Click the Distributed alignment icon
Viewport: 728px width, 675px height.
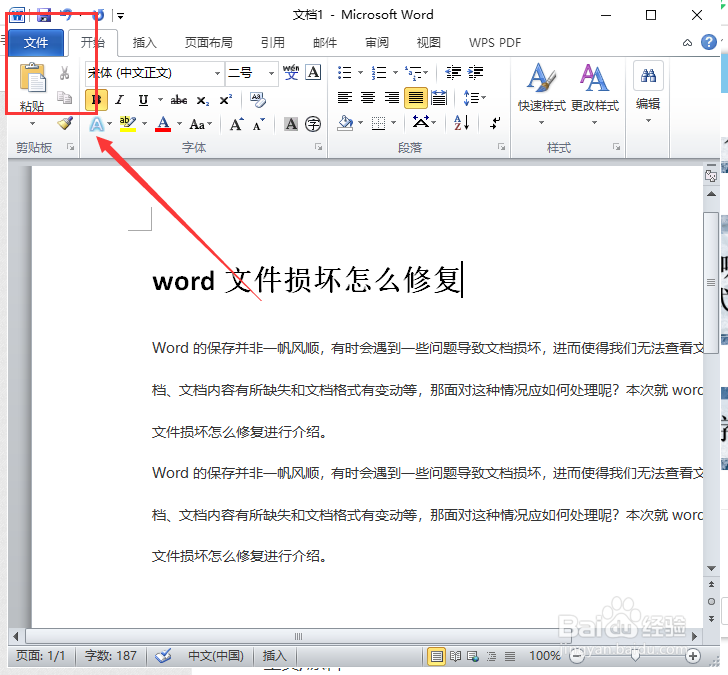point(439,98)
